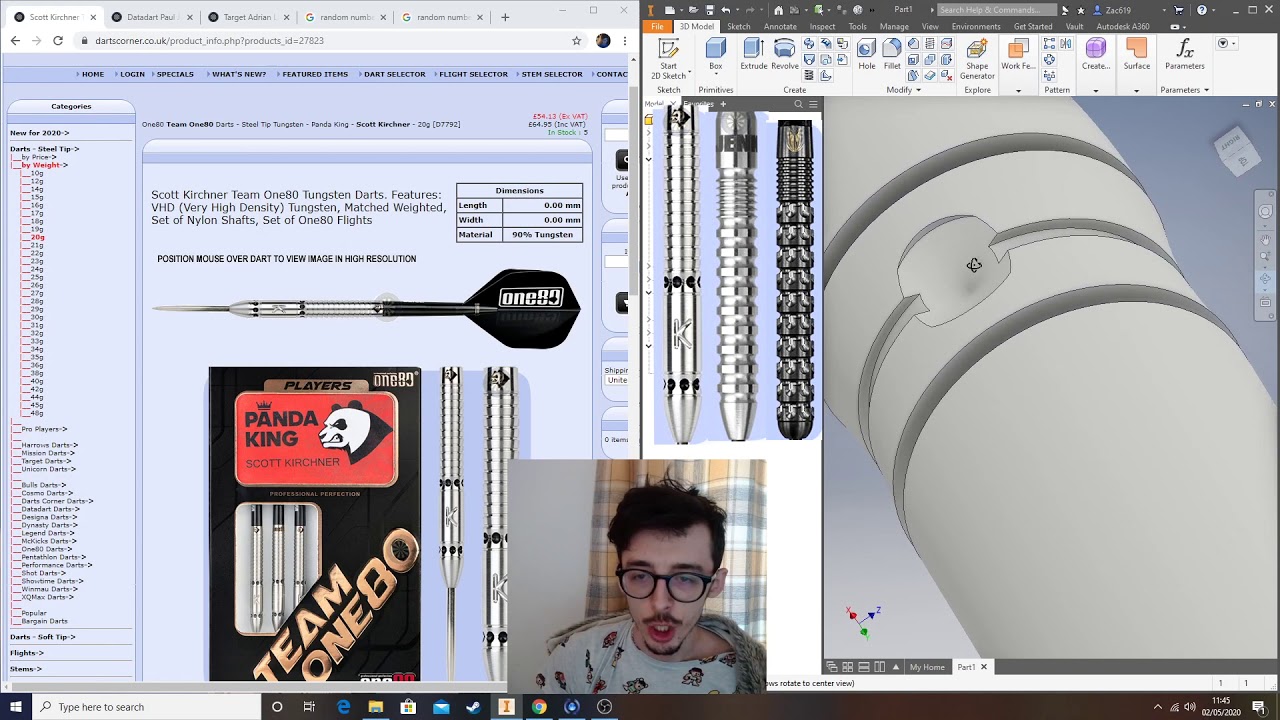Open the My Home document tab

click(926, 667)
